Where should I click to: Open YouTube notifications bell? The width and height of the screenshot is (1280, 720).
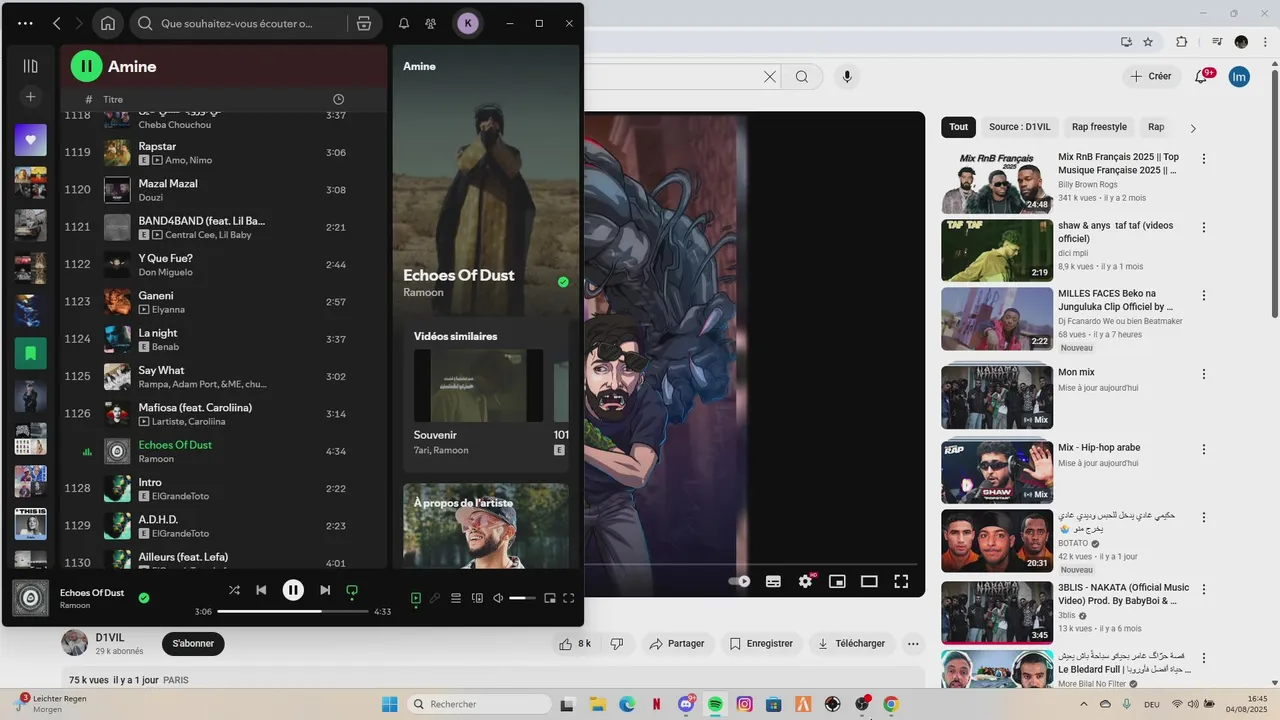click(x=1202, y=77)
